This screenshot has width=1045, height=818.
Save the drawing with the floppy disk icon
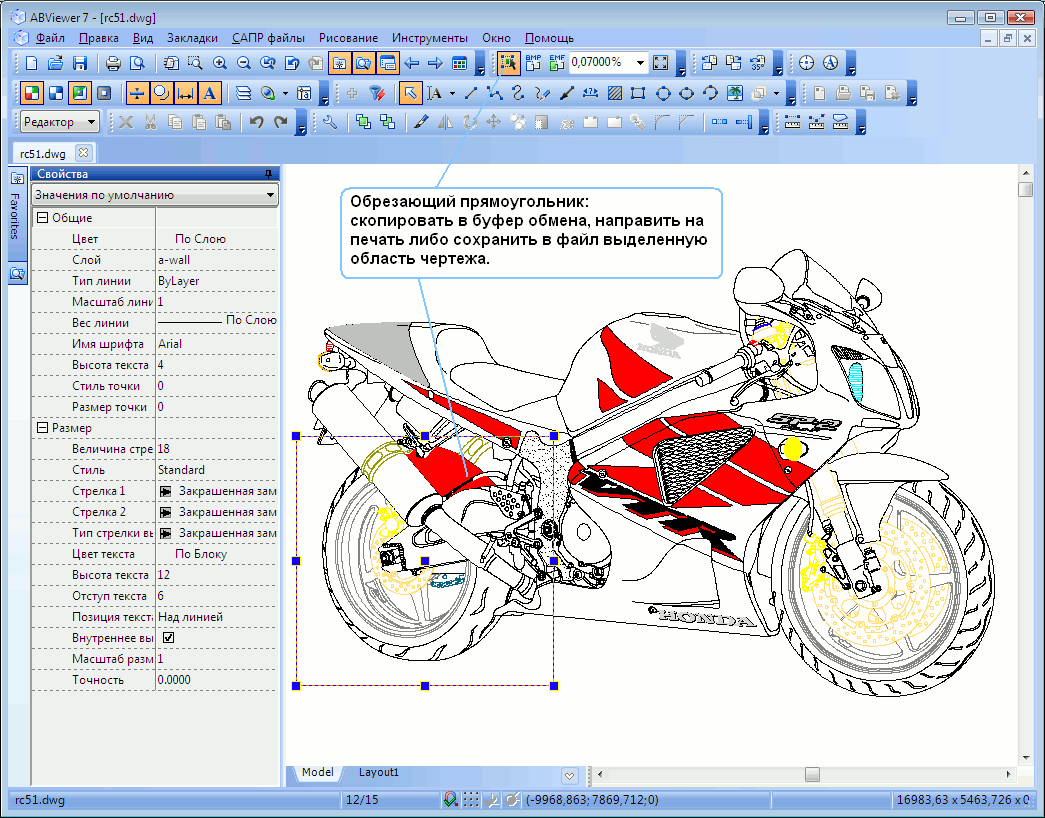pos(80,63)
